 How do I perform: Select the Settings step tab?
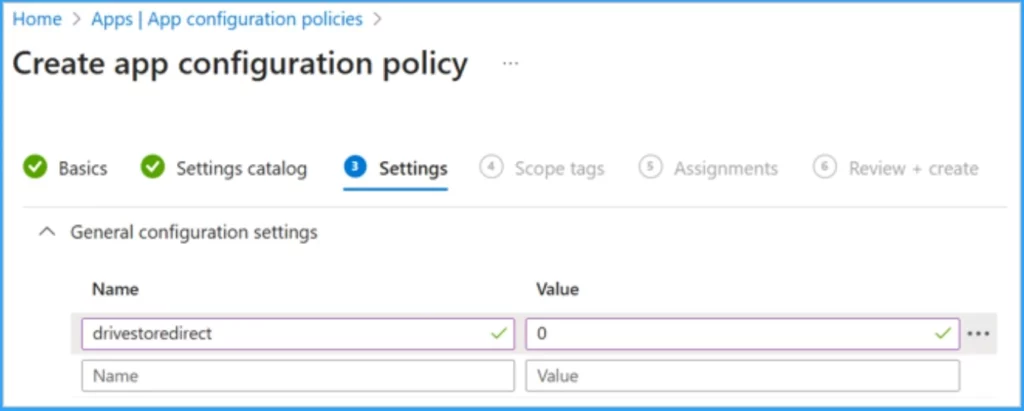pos(396,169)
